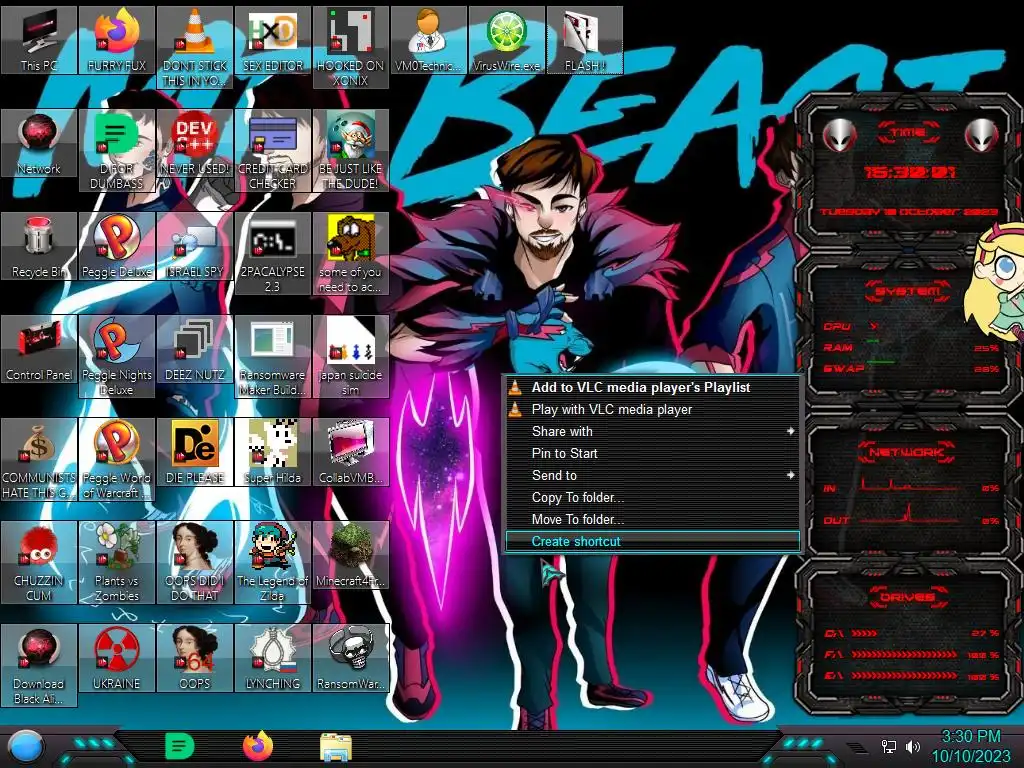Click the TIME gadget digital clock readout
The width and height of the screenshot is (1024, 768).
[x=909, y=172]
